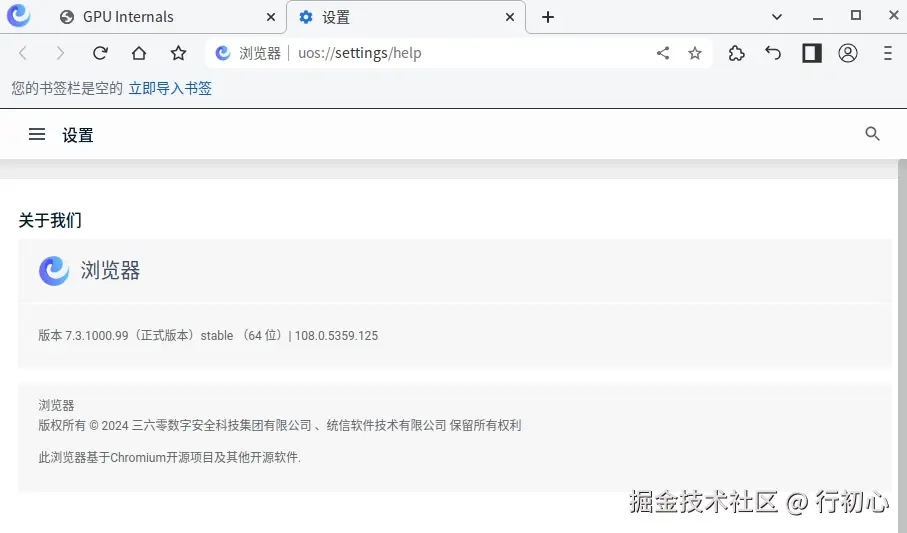Open the user profile icon
This screenshot has width=907, height=533.
tap(848, 53)
